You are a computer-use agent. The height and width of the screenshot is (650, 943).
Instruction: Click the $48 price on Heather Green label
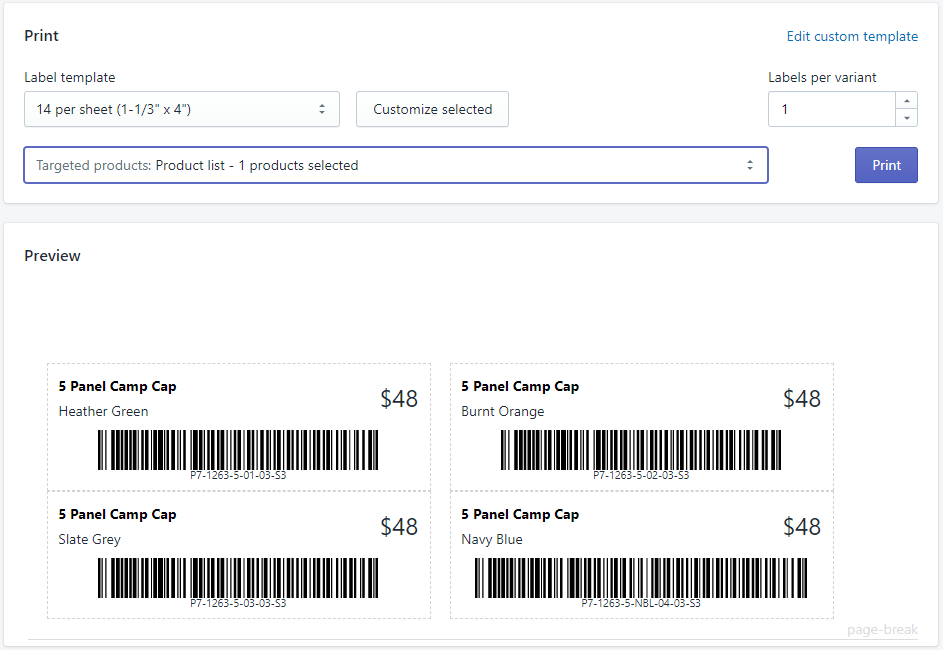click(399, 399)
